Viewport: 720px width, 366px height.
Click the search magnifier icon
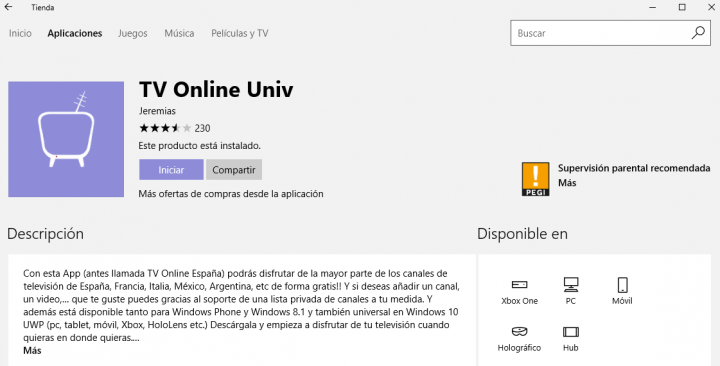tap(698, 33)
